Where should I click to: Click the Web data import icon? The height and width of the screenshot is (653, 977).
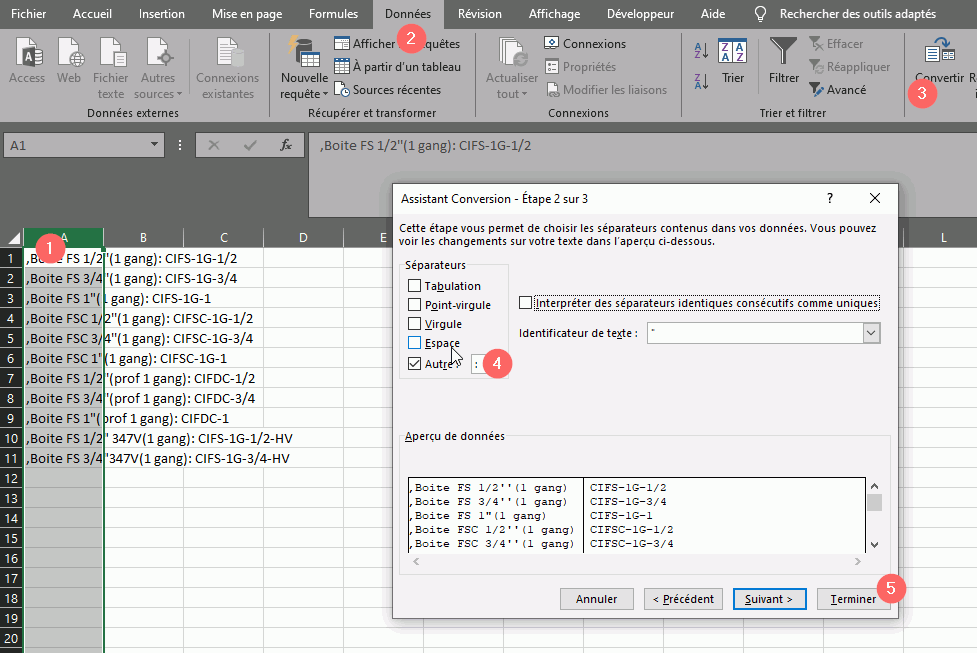(x=69, y=53)
